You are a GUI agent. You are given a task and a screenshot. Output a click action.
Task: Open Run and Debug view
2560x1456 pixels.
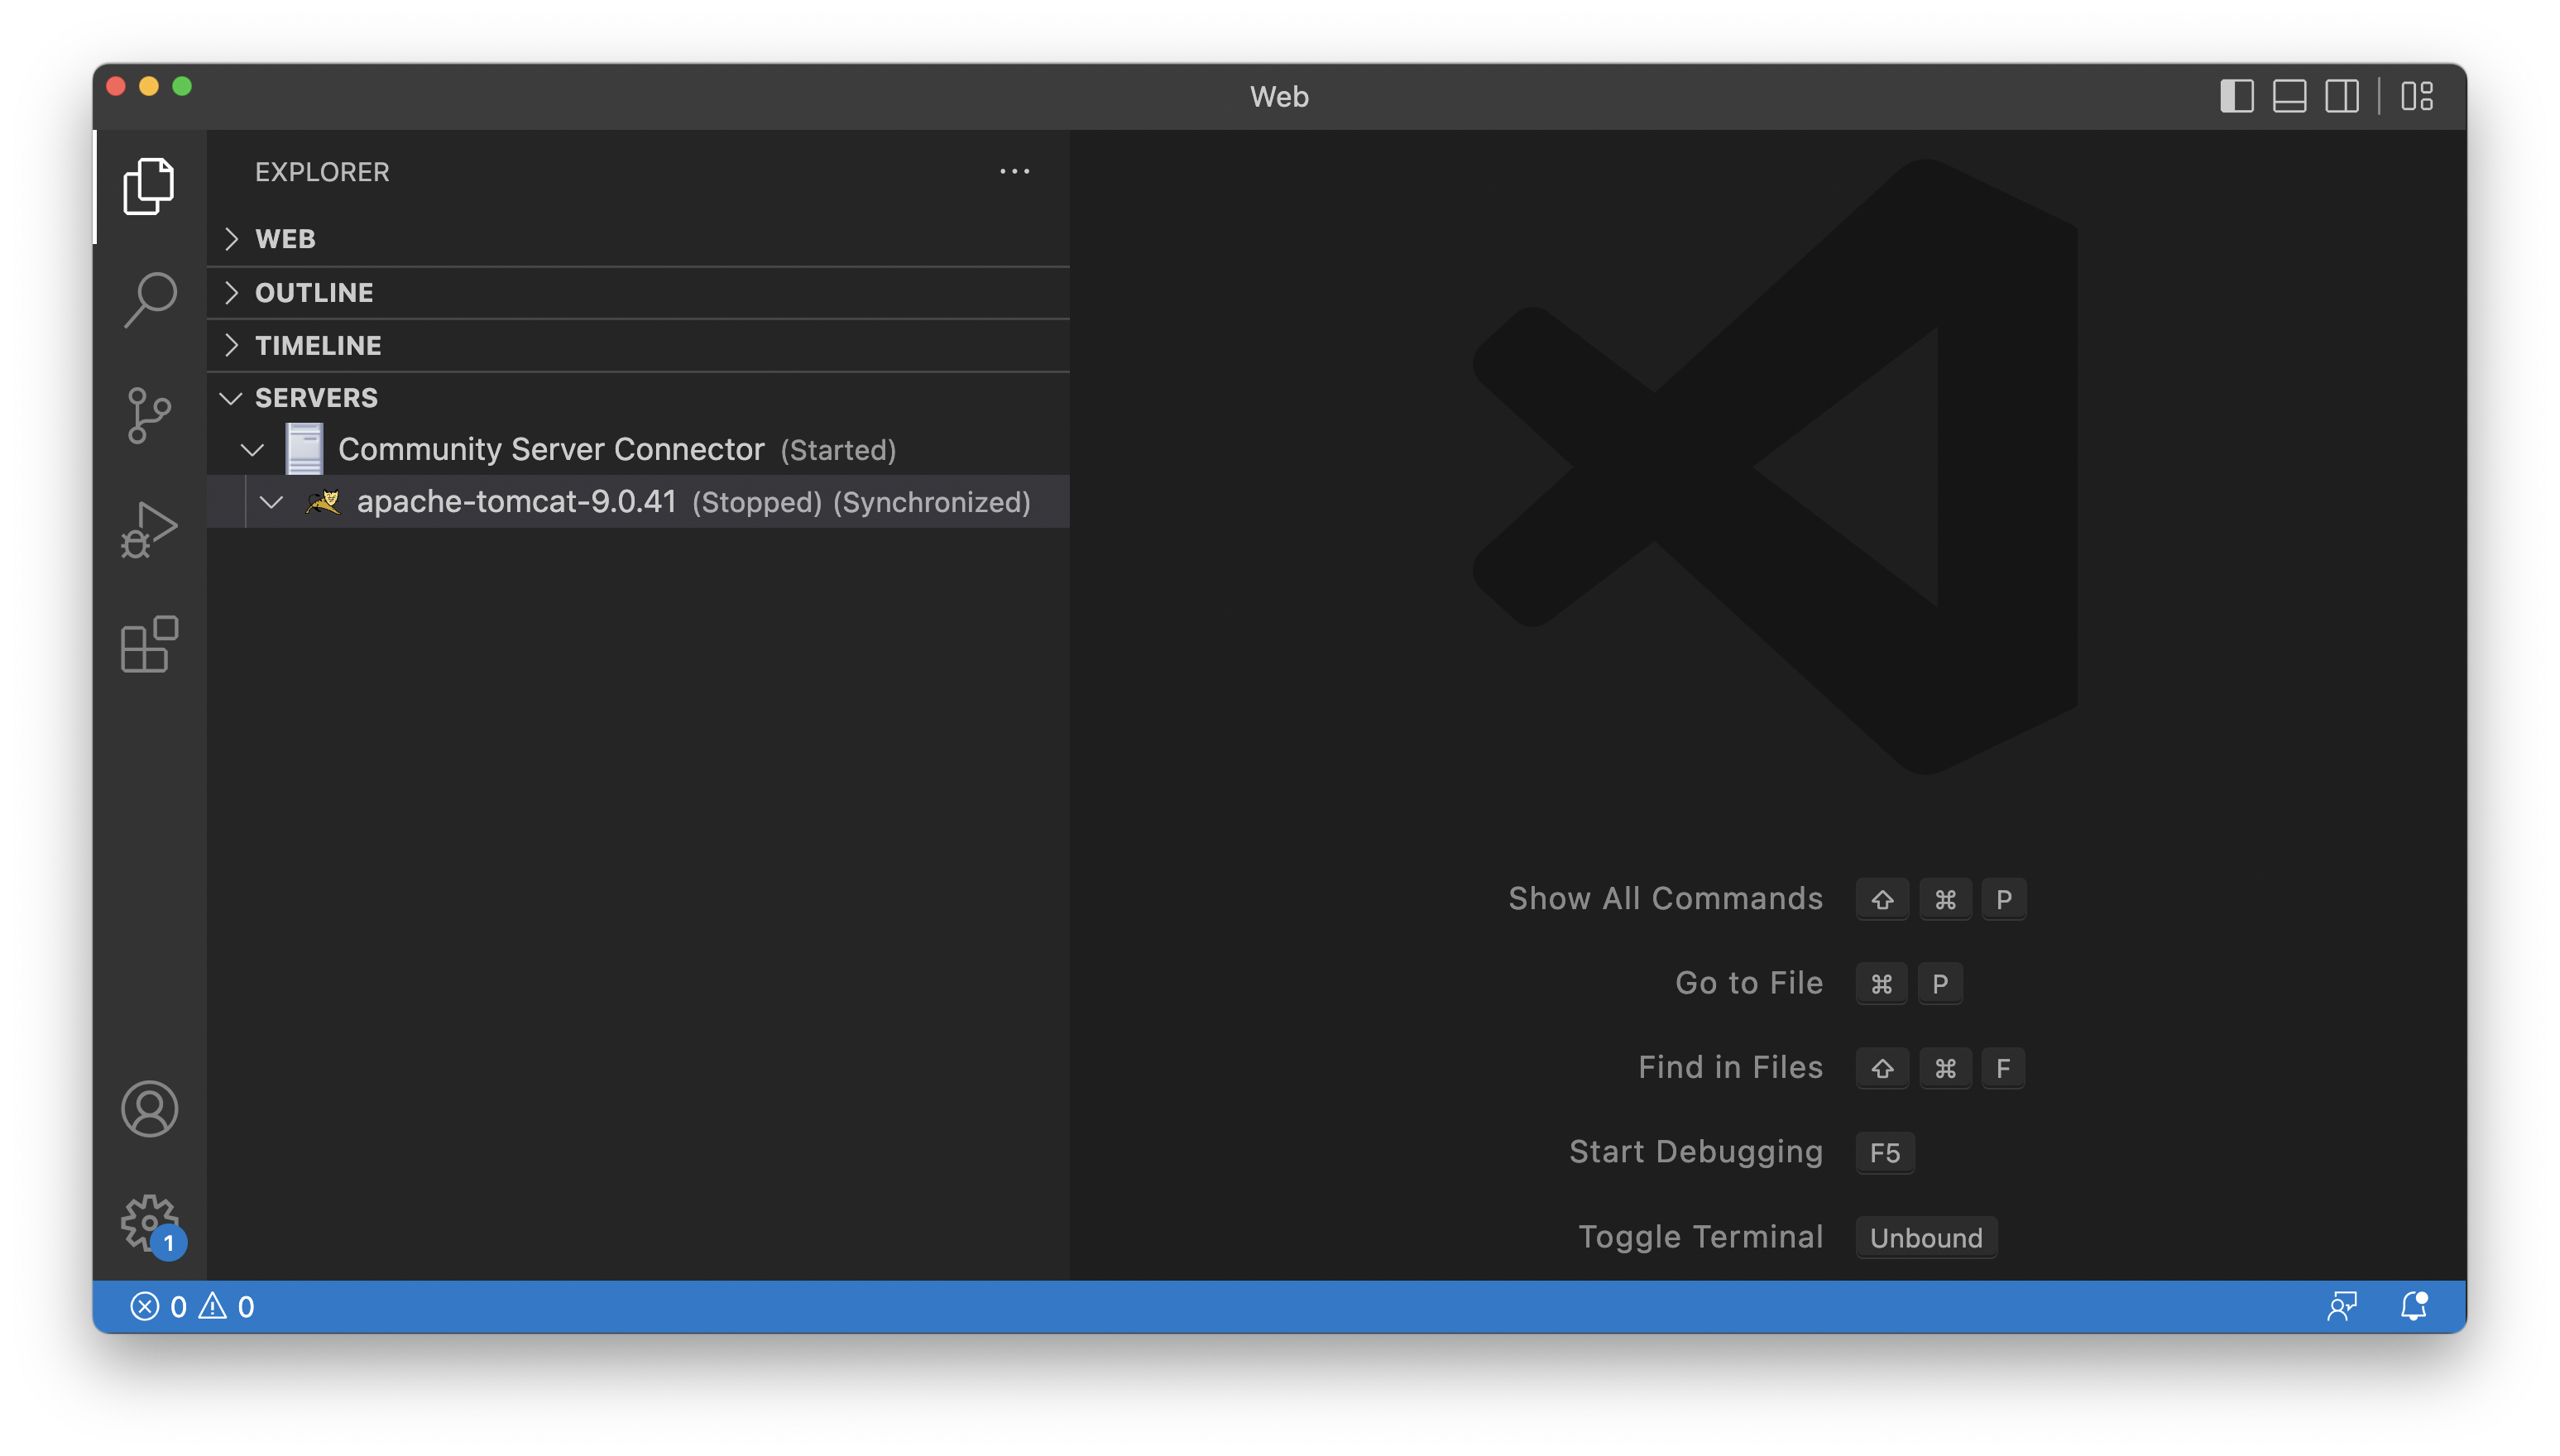149,529
